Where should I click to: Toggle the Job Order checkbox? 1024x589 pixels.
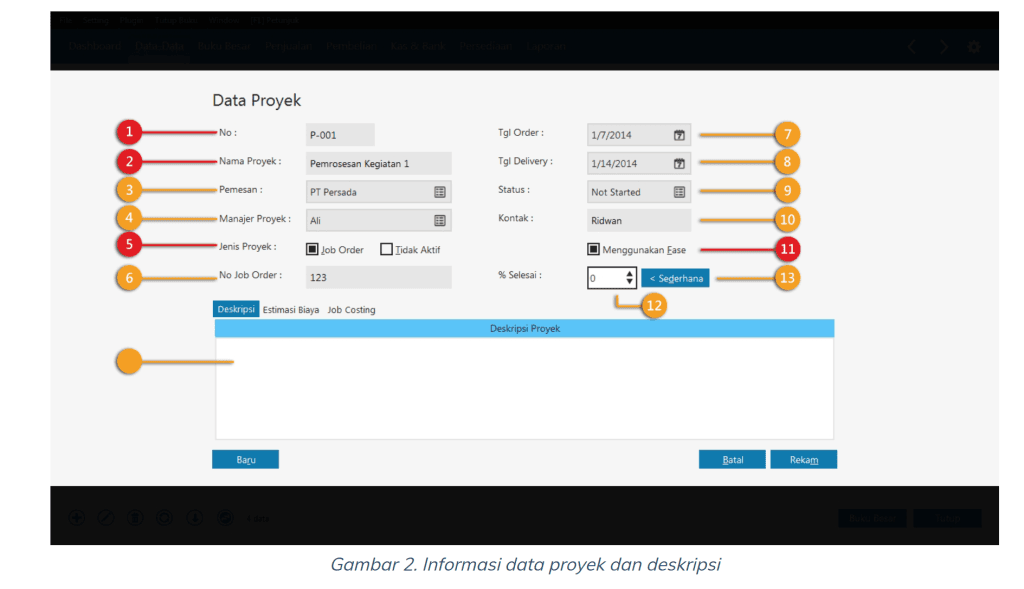tap(312, 250)
